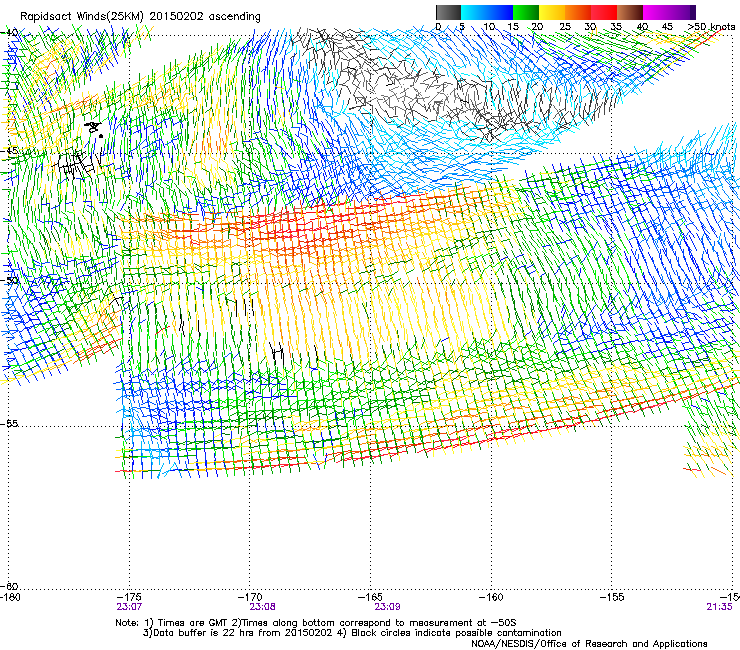Click the purple '21:35' time stamp

pyautogui.click(x=719, y=607)
